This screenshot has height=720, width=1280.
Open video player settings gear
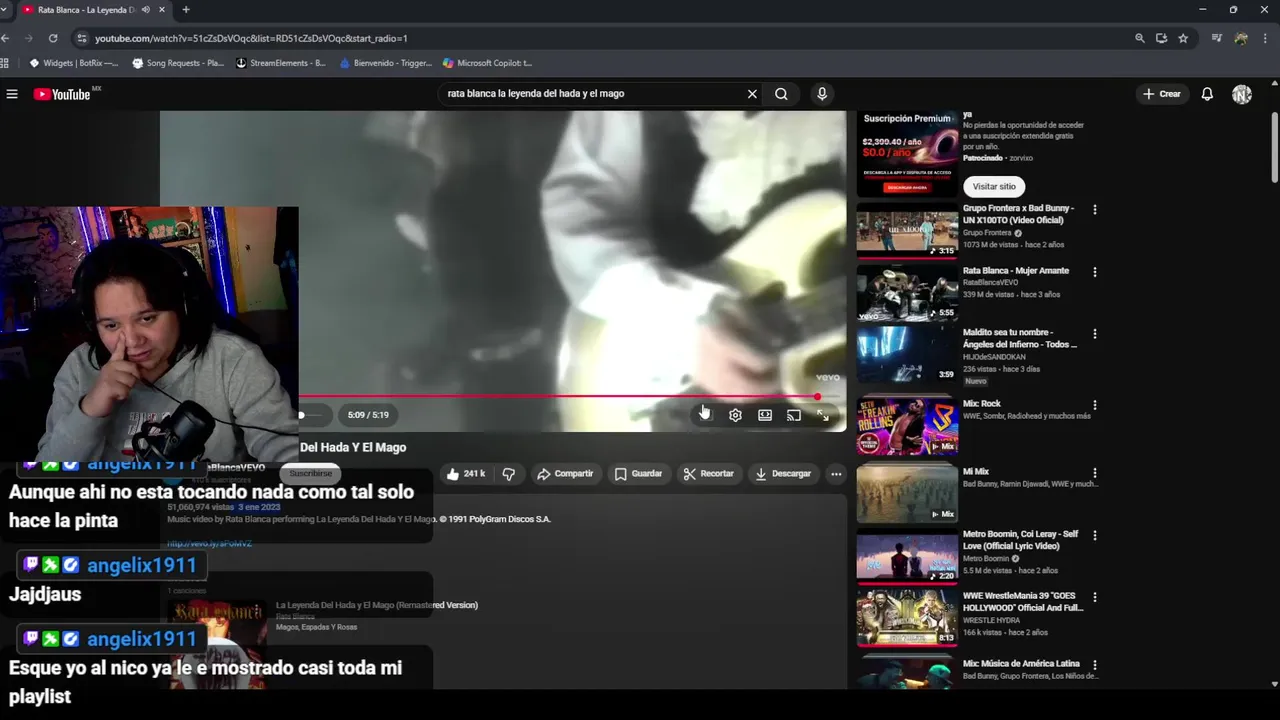pos(735,415)
